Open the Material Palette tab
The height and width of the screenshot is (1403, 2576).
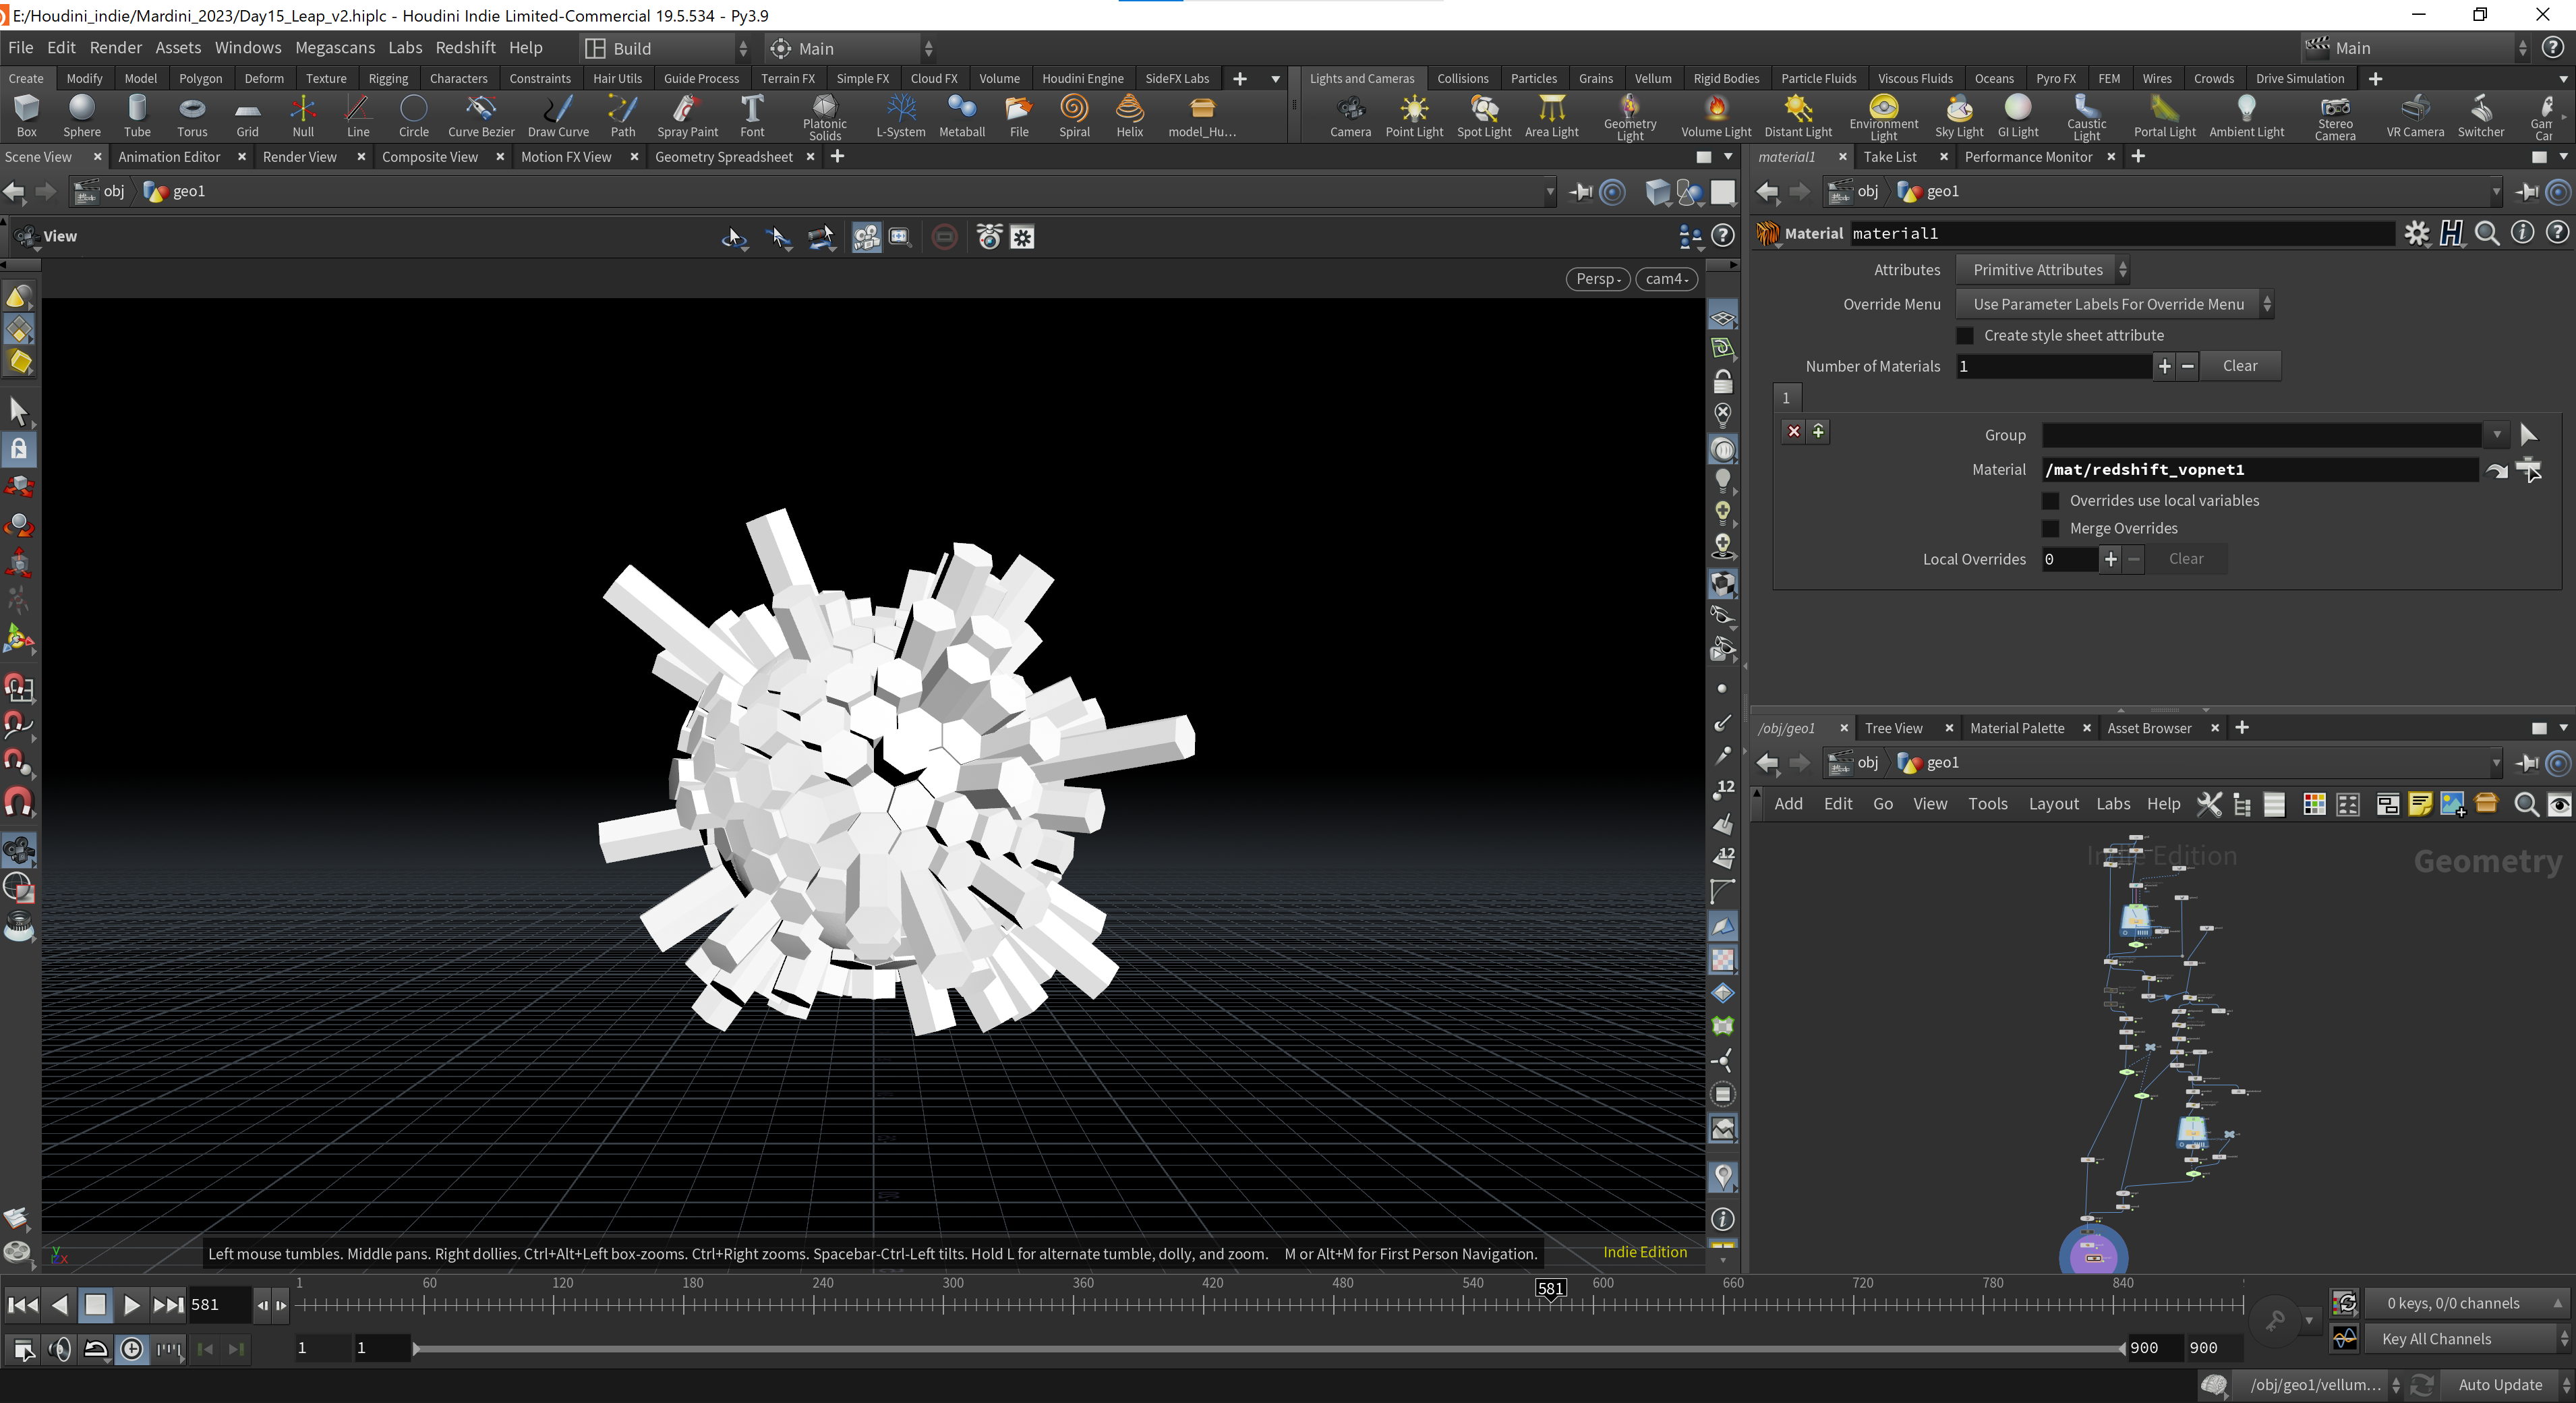[2016, 728]
